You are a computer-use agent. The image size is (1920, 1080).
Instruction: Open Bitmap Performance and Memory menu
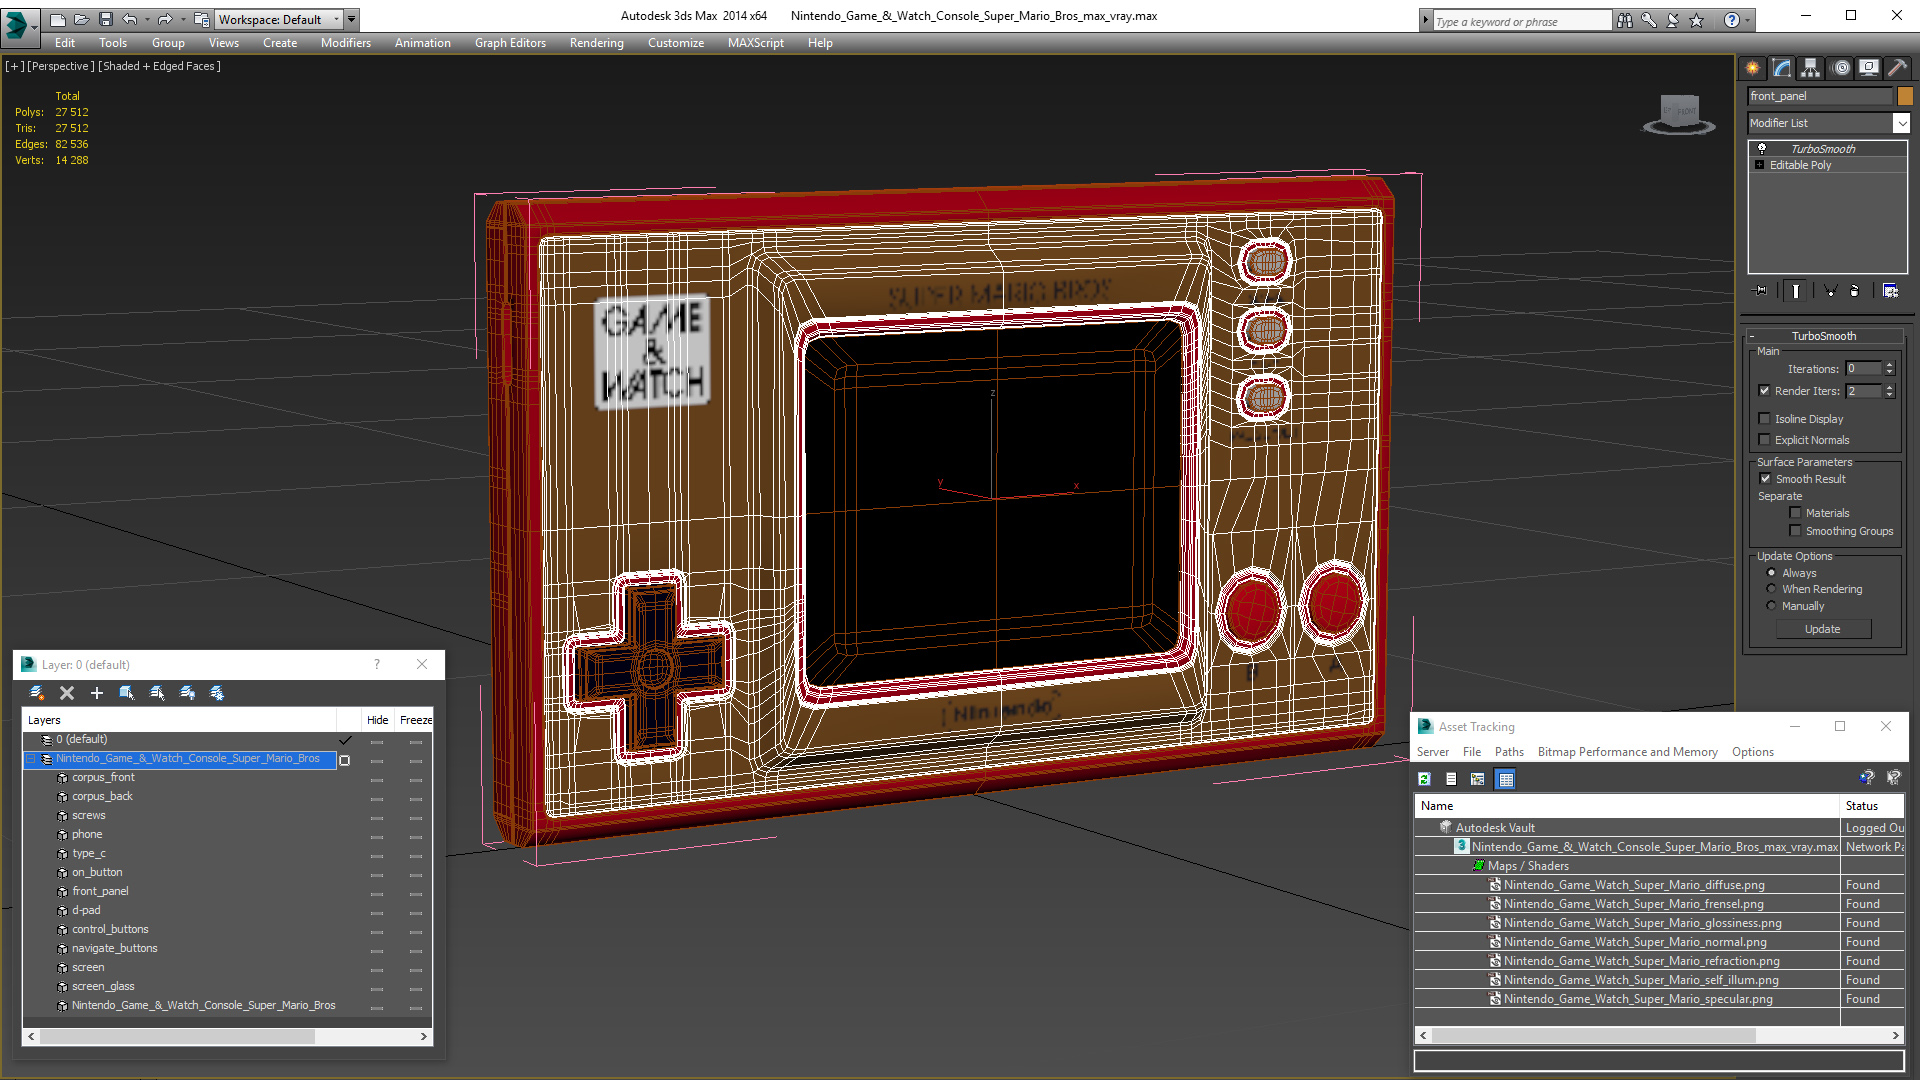point(1627,752)
